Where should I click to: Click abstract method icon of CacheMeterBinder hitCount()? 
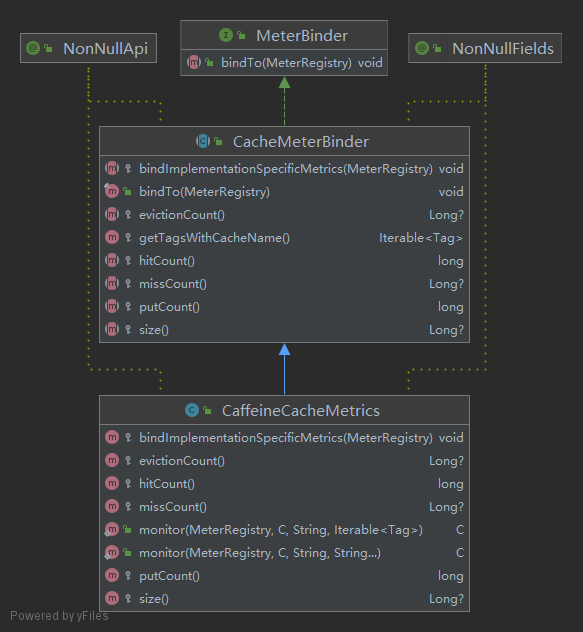112,260
